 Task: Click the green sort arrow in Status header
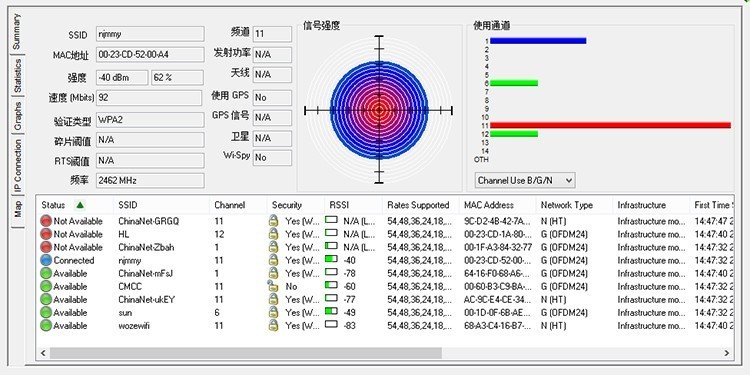[x=80, y=205]
